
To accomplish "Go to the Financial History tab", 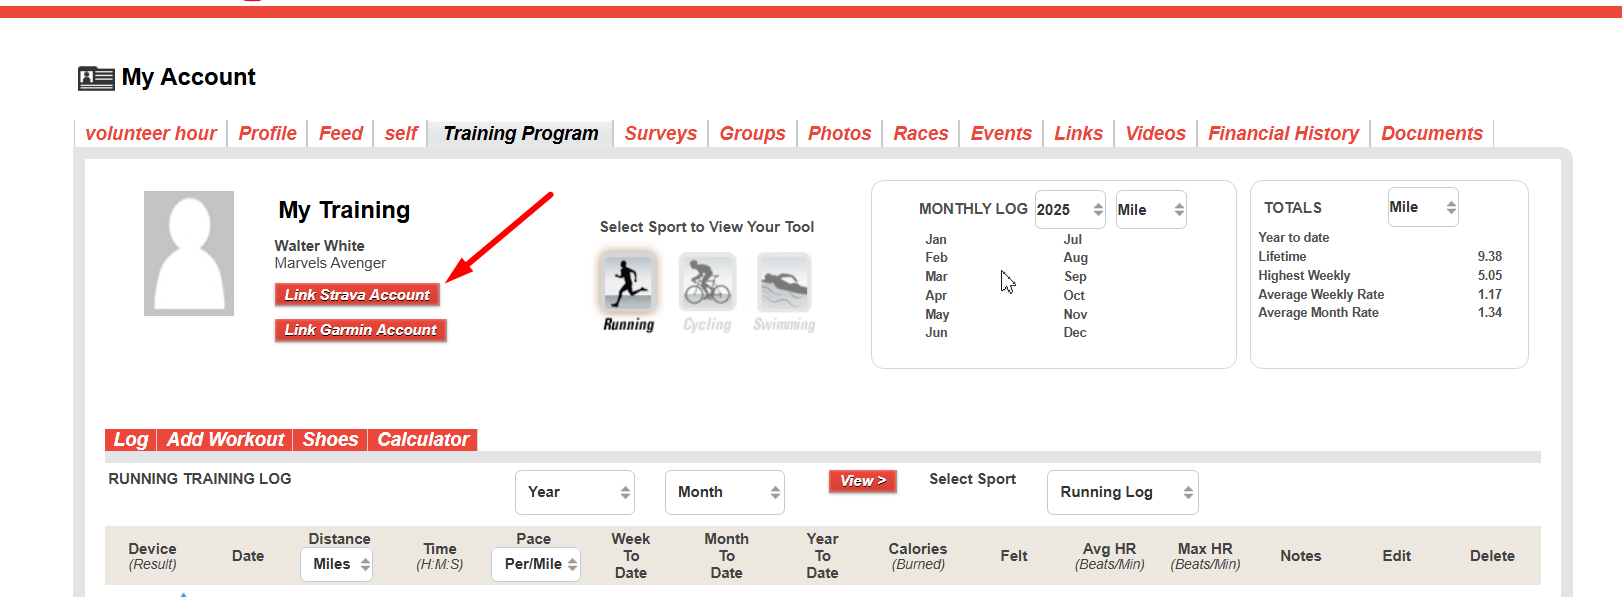I will tap(1283, 134).
